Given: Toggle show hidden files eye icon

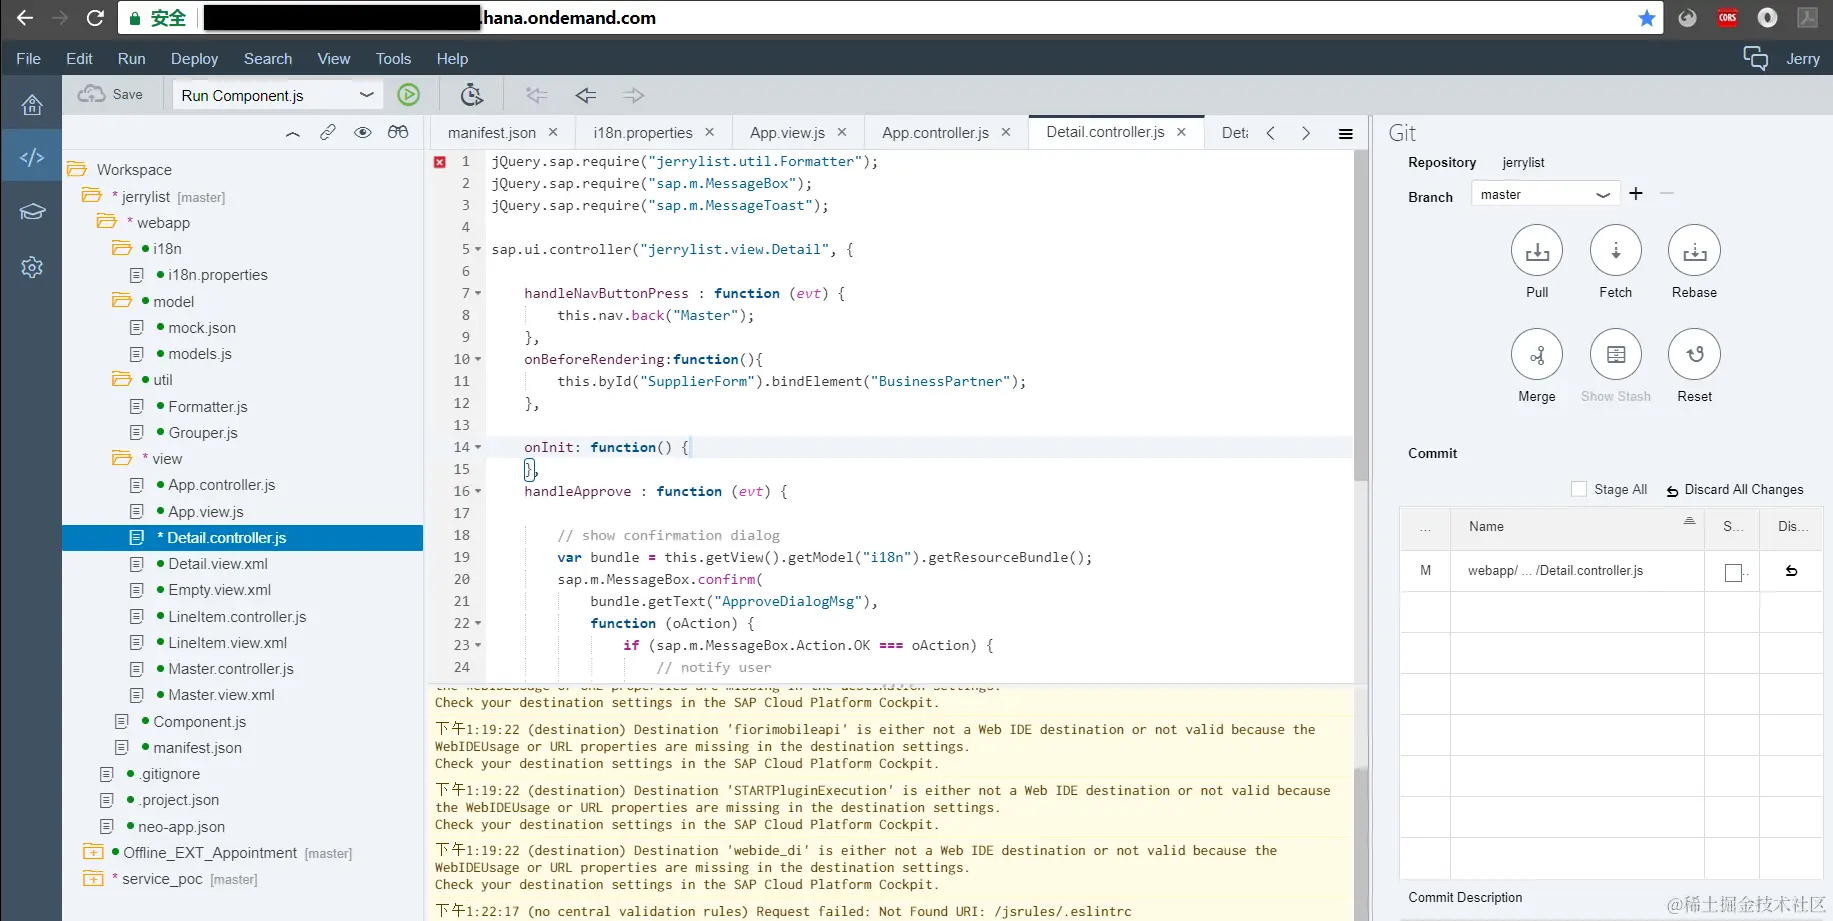Looking at the screenshot, I should point(363,132).
